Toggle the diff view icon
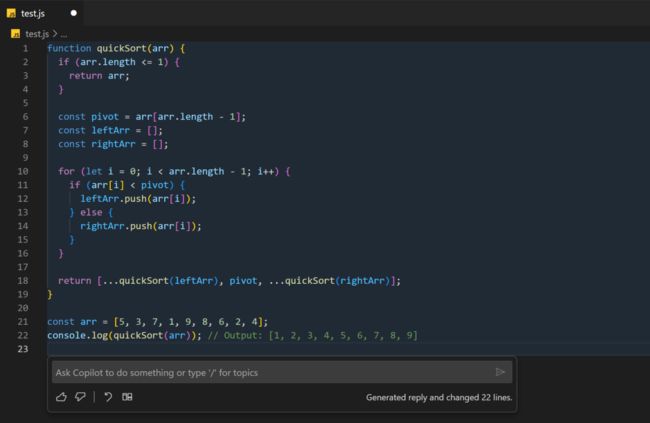650x423 pixels. [127, 397]
